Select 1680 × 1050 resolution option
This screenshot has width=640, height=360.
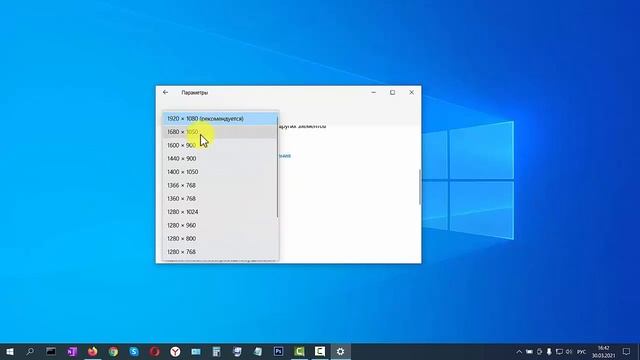220,132
